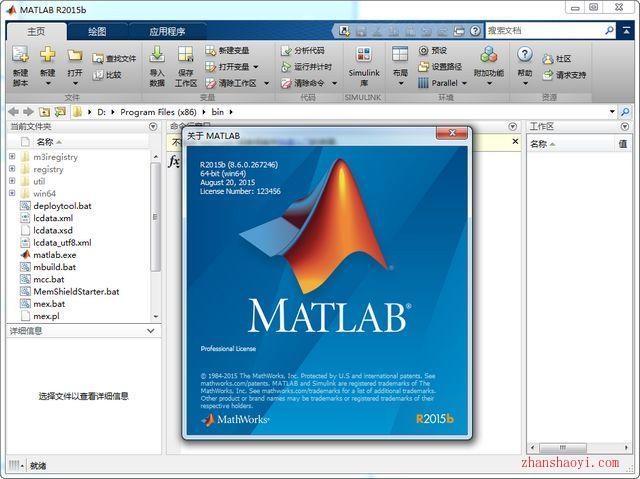Viewport: 640px width, 479px height.
Task: Click the Help (帮助) question mark icon
Action: pos(525,54)
